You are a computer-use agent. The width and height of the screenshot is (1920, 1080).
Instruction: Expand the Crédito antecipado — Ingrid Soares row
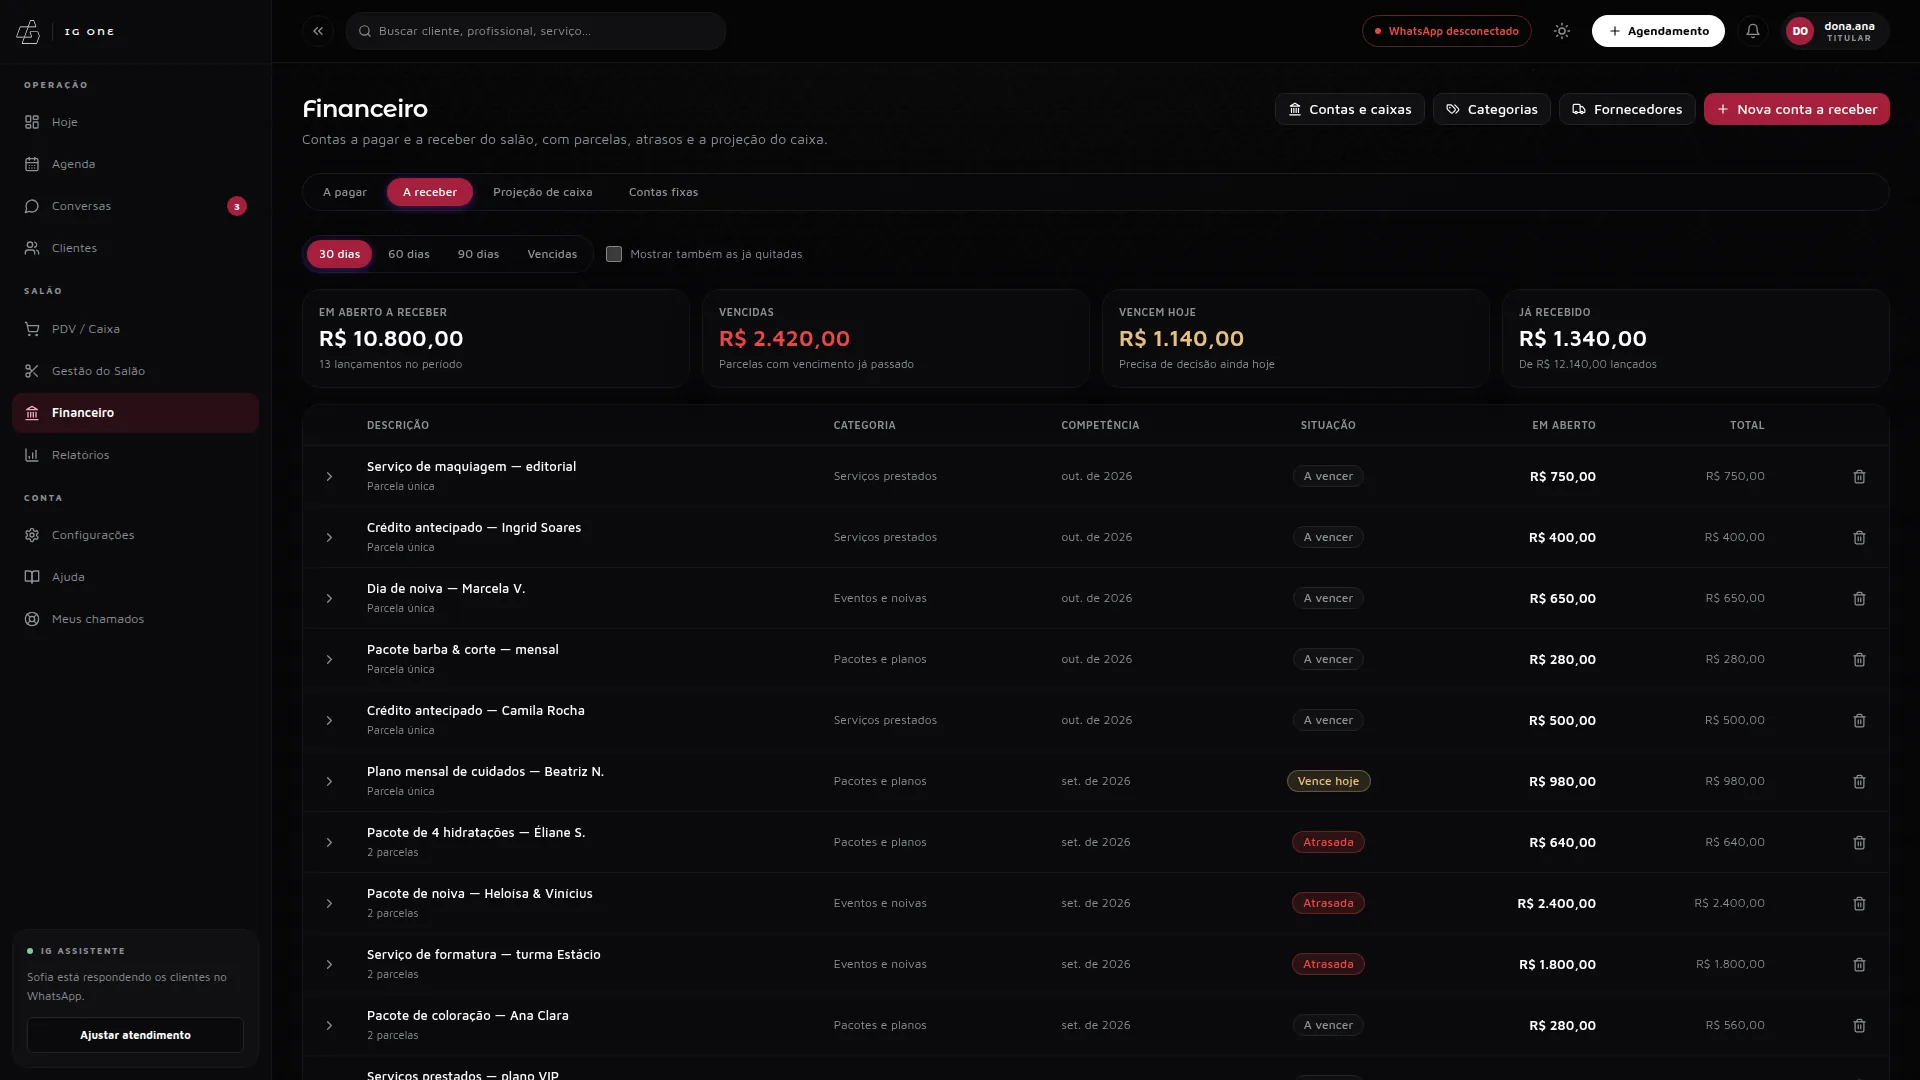pos(329,538)
